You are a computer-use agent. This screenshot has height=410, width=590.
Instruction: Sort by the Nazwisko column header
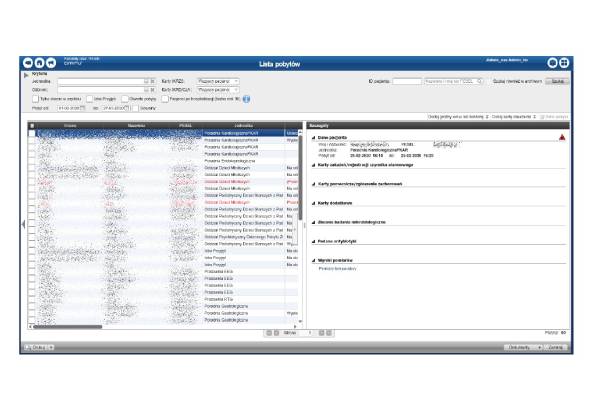(136, 126)
